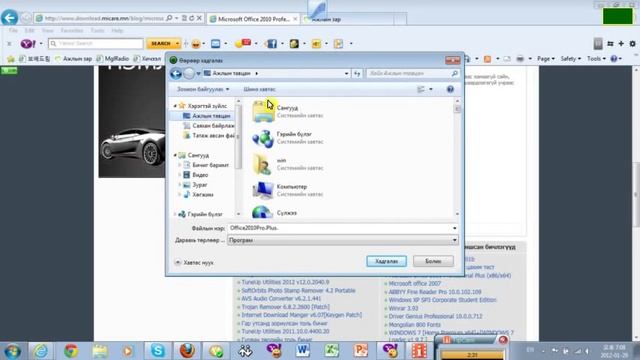Click the Cancel (Болих) button in the dialog

tap(433, 261)
